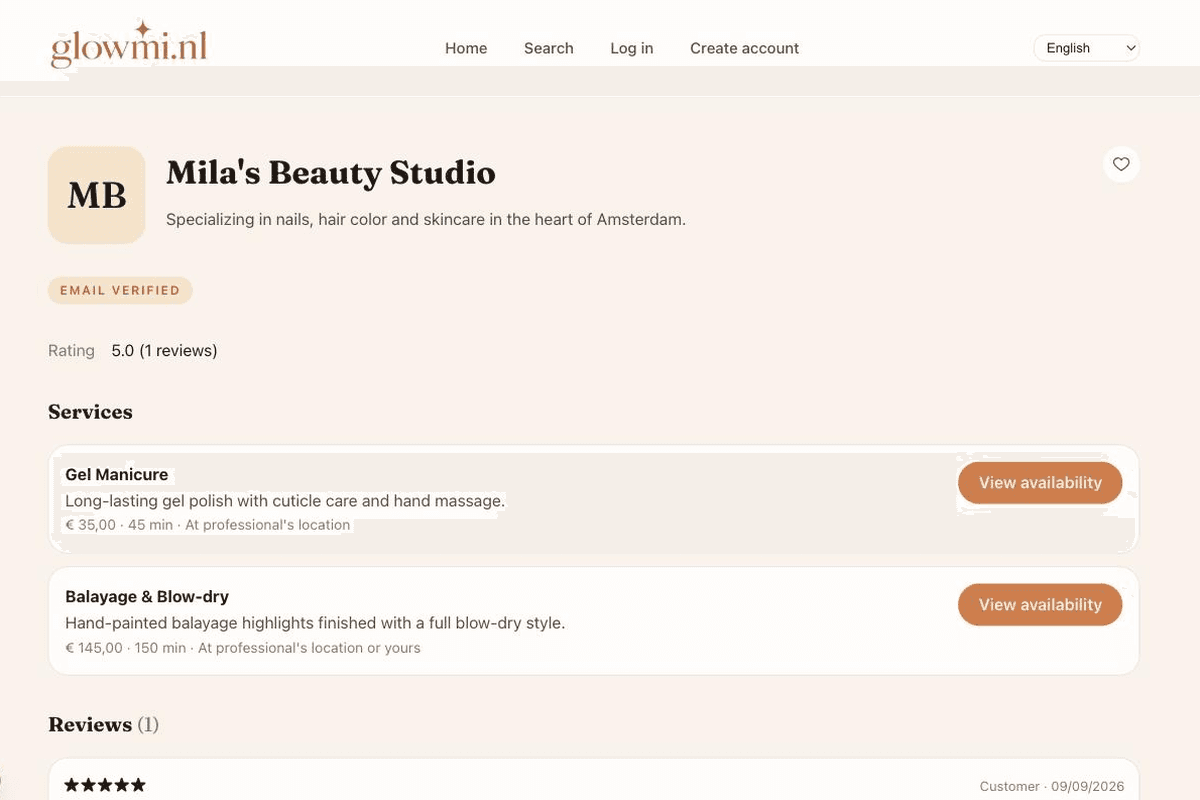Click the EMAIL VERIFIED badge

click(120, 291)
